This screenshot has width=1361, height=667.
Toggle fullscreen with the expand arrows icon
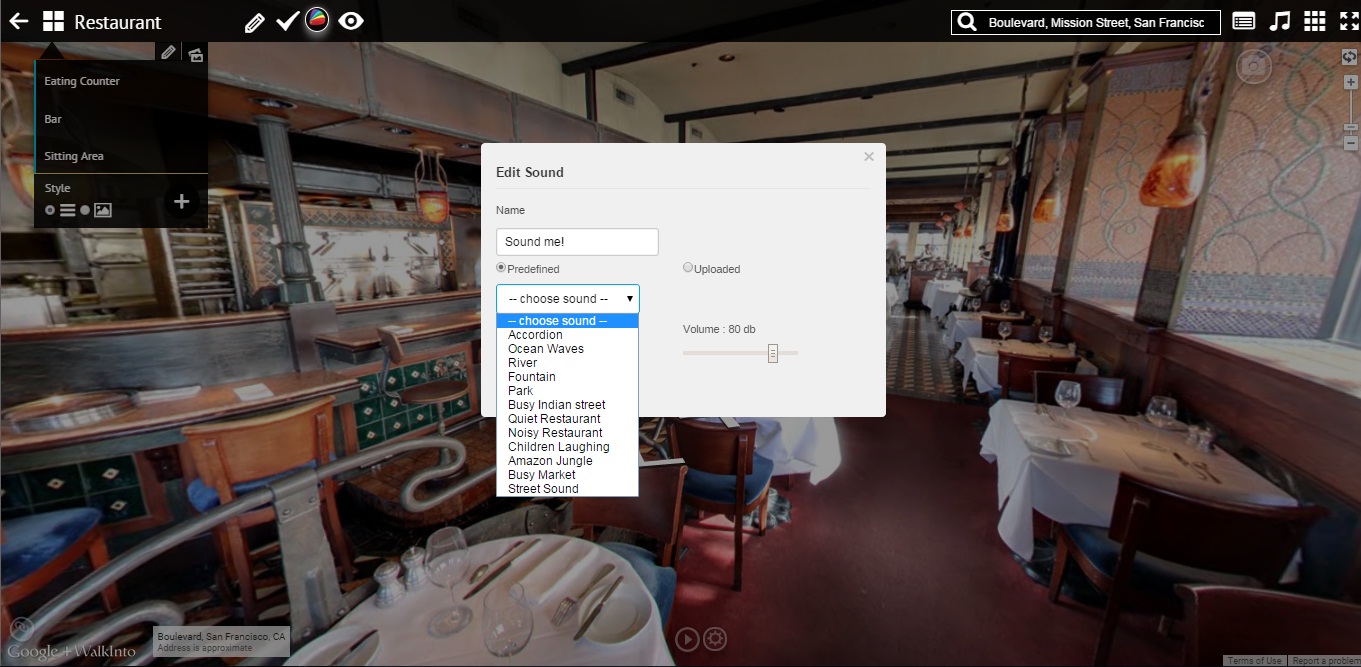(x=1349, y=21)
